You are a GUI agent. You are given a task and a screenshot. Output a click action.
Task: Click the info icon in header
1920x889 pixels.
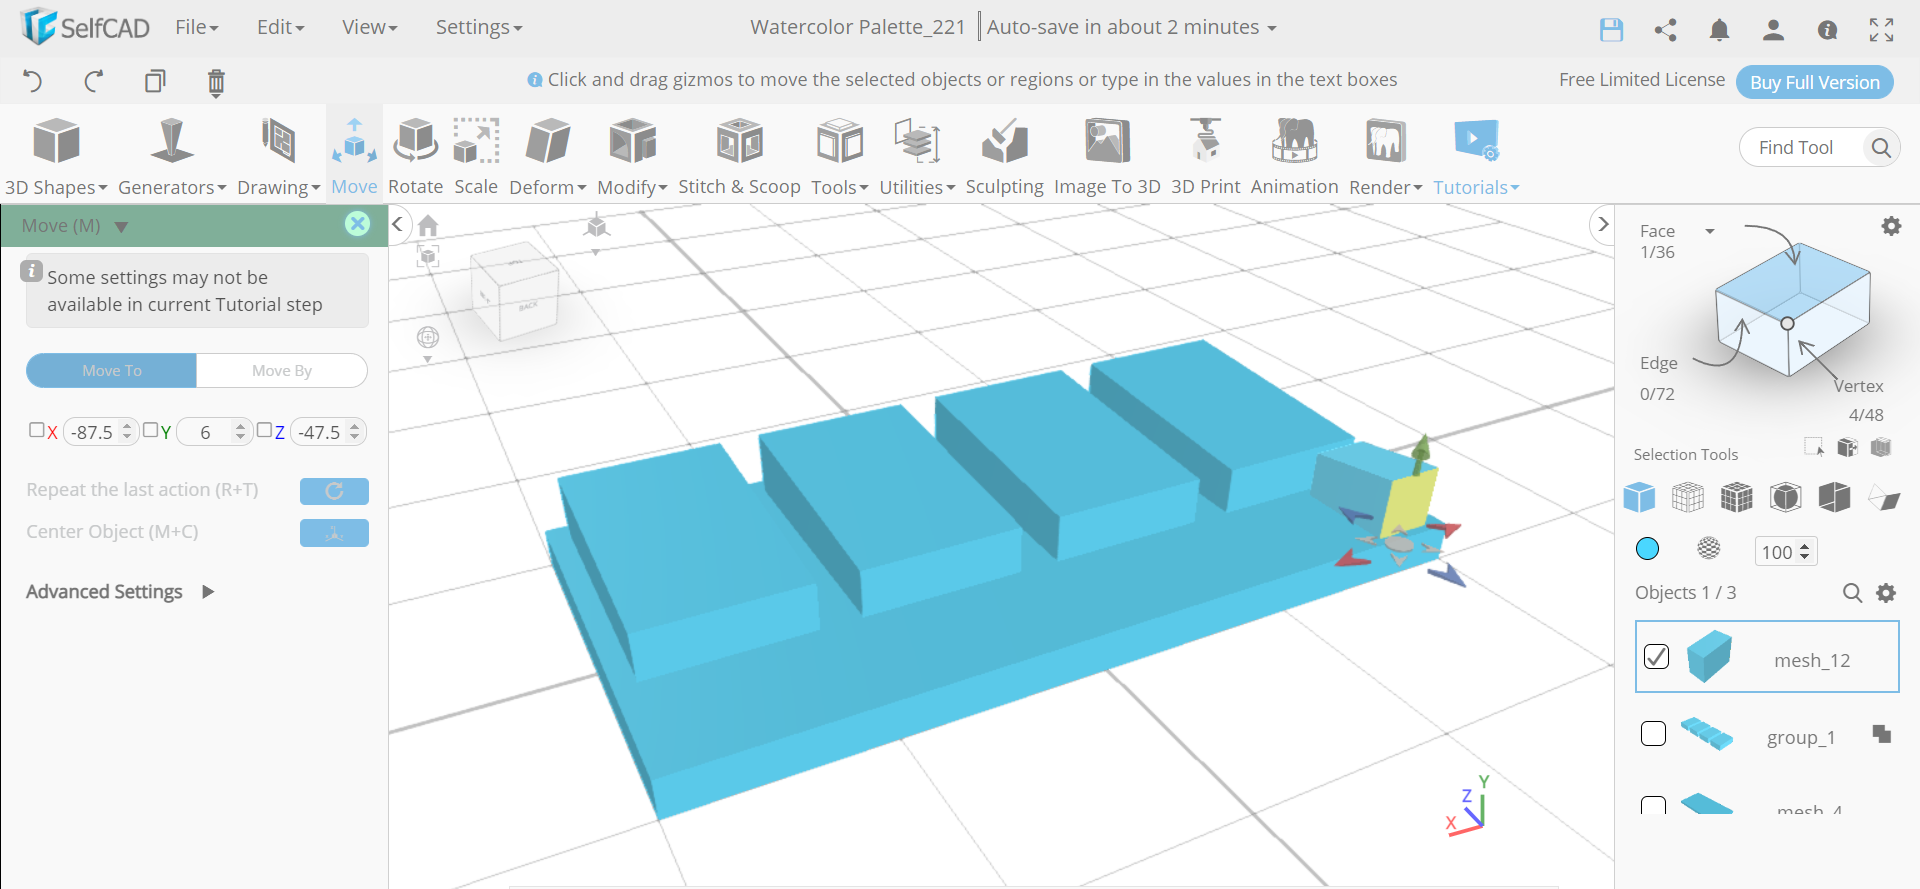[x=1828, y=30]
